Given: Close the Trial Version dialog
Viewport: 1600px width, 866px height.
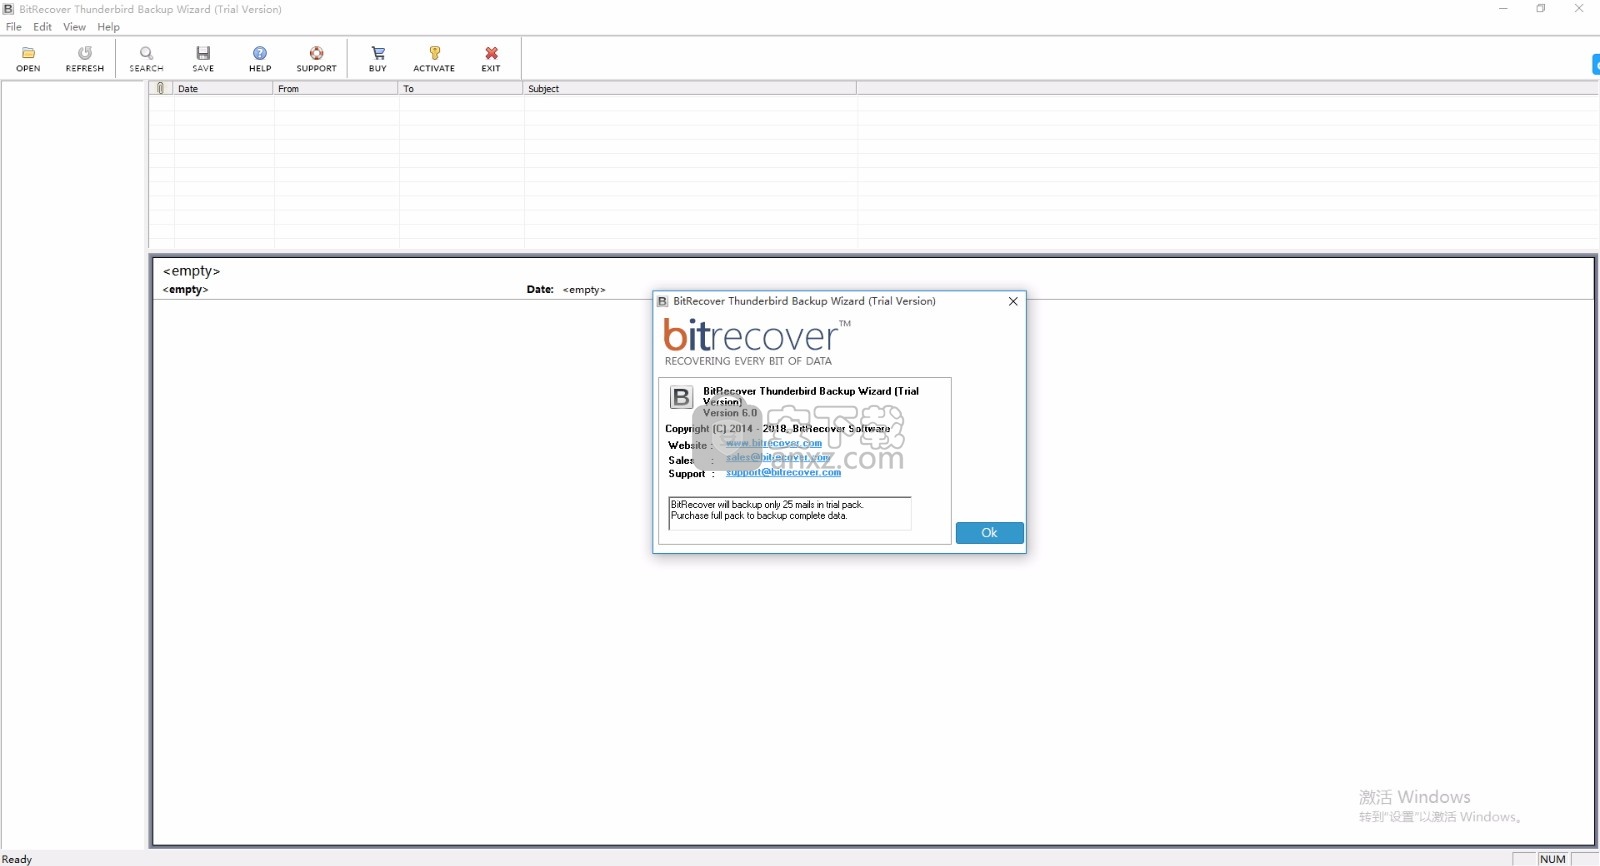Looking at the screenshot, I should [1013, 301].
